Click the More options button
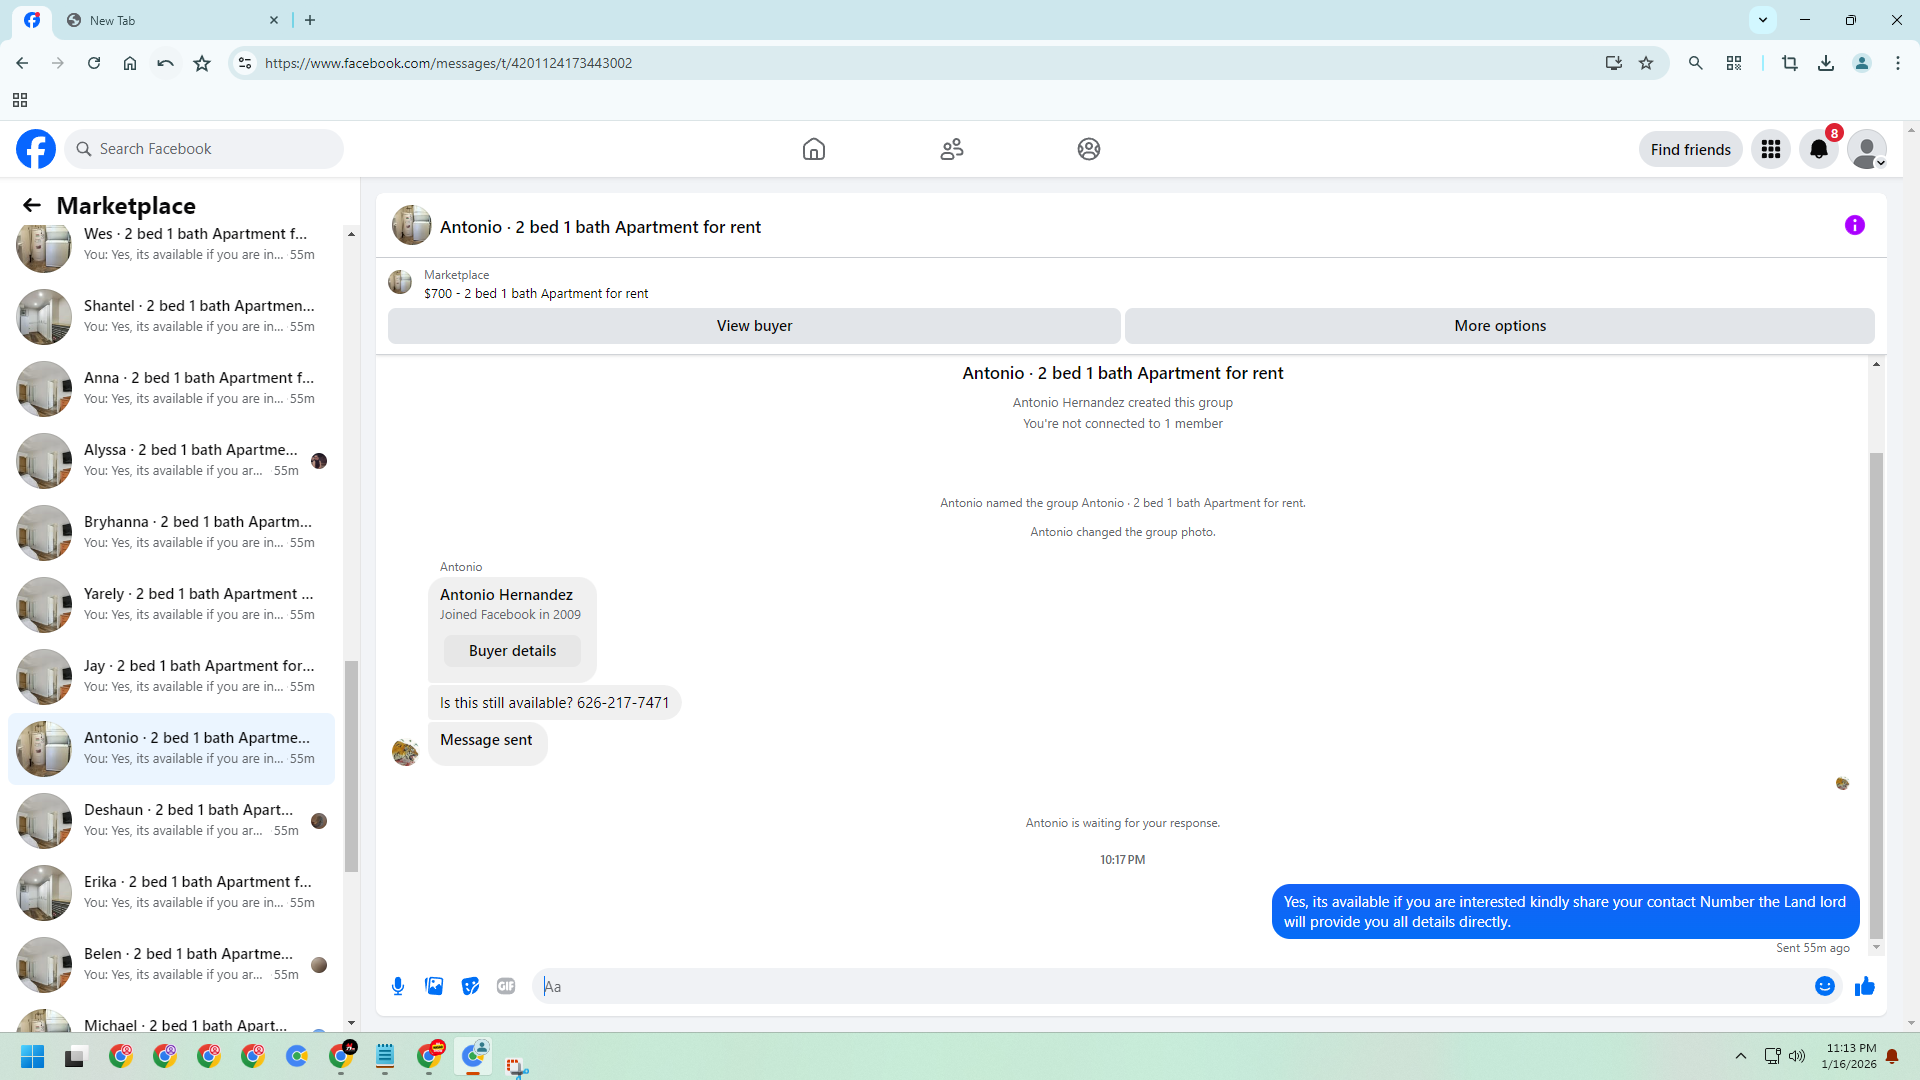 pos(1499,326)
